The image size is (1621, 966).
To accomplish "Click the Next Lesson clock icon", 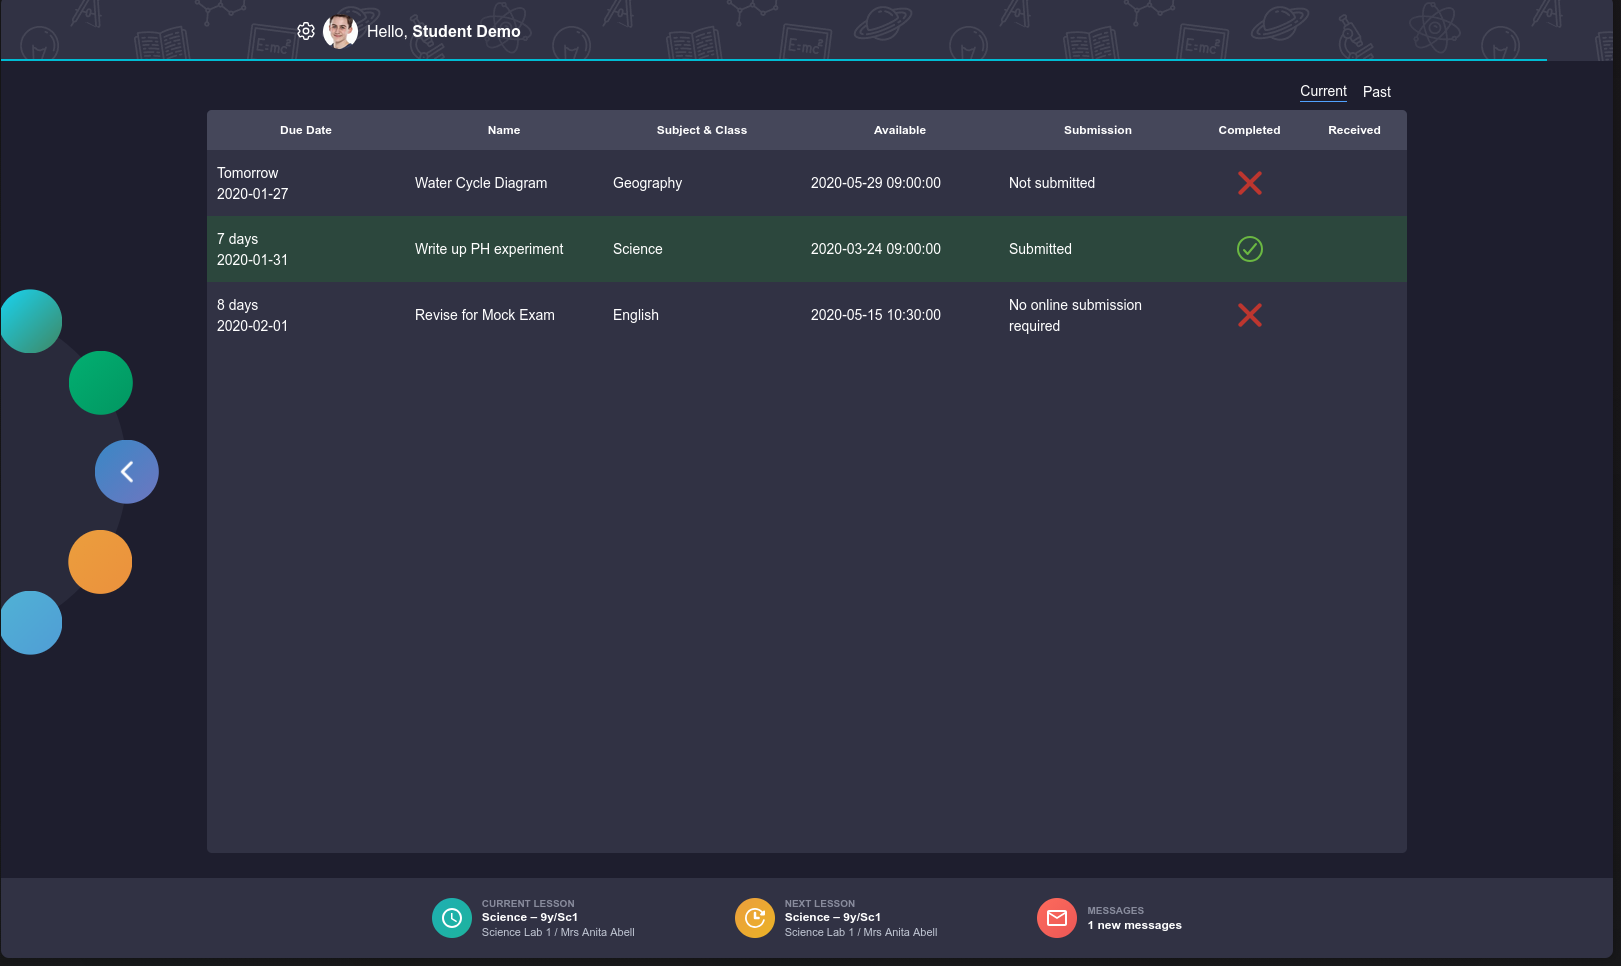I will pyautogui.click(x=755, y=918).
